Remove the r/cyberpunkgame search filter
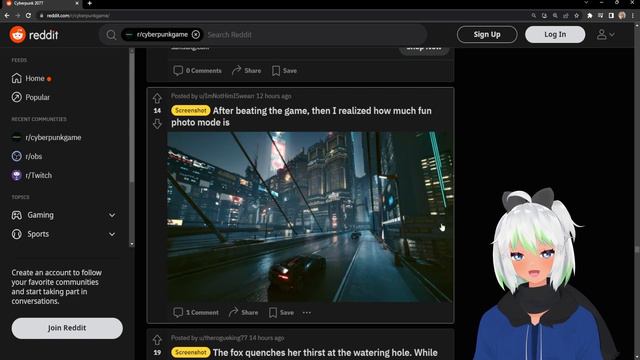 [x=196, y=35]
